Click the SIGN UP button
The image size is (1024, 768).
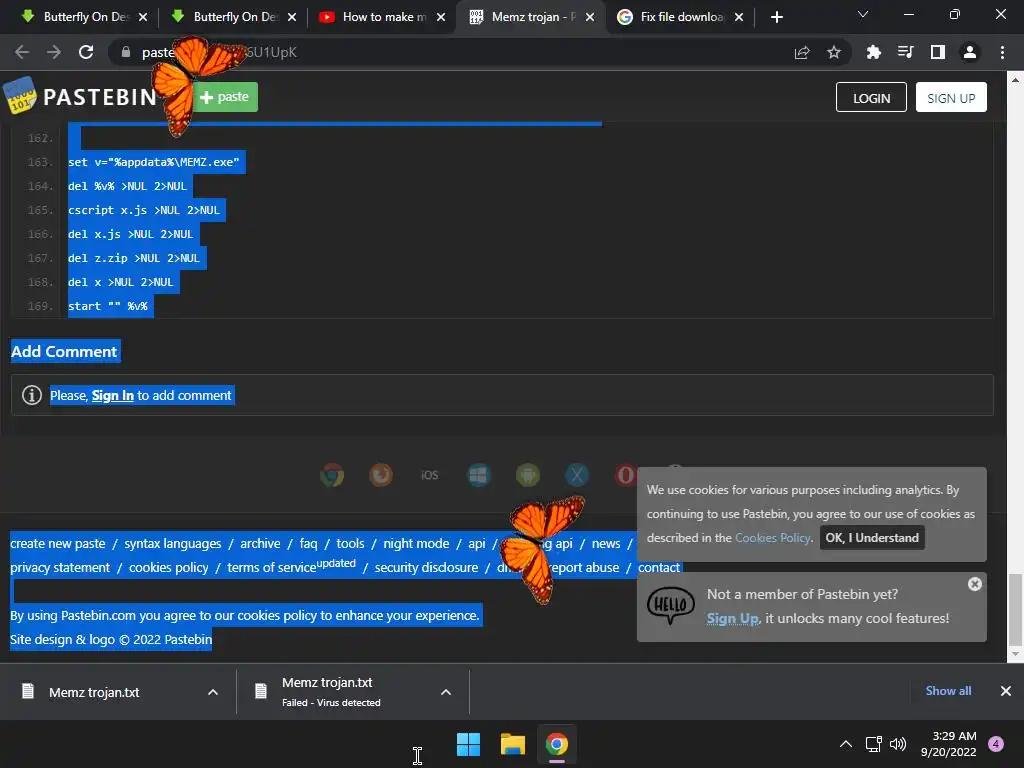(951, 97)
